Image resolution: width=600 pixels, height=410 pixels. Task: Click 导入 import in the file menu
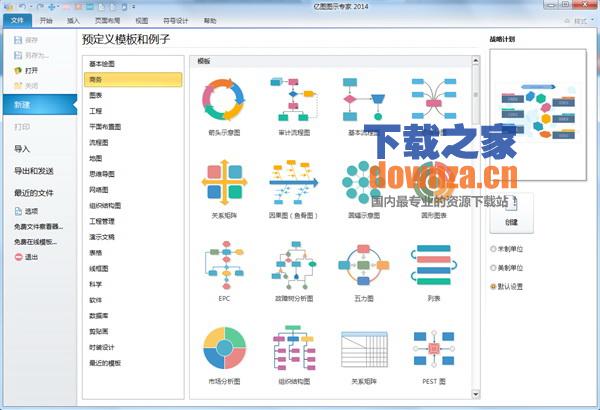pyautogui.click(x=22, y=149)
